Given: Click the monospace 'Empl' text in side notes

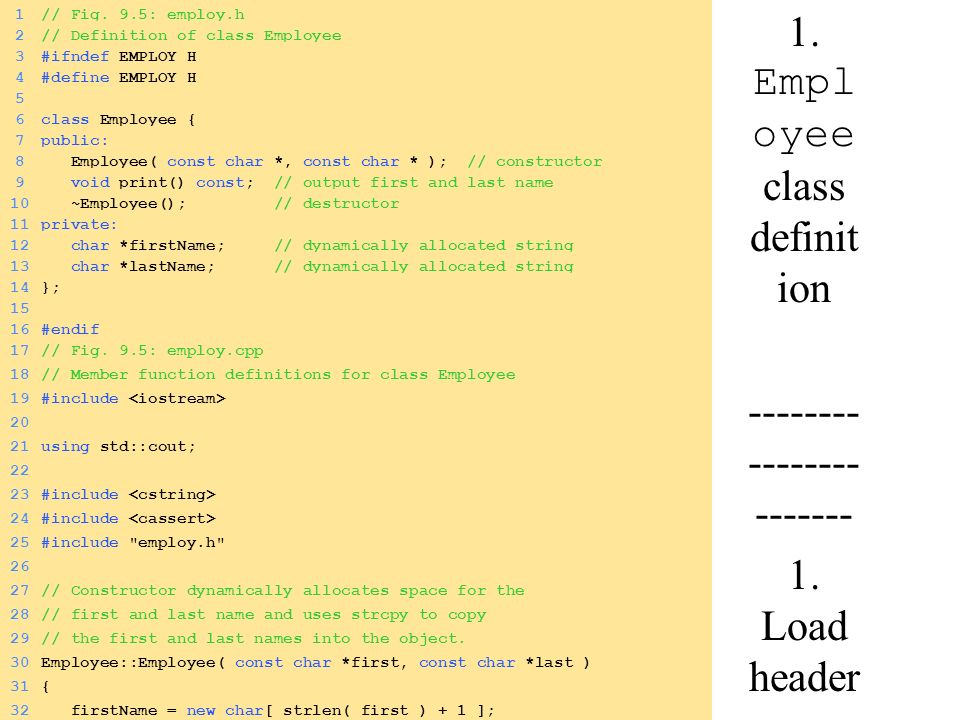Looking at the screenshot, I should click(x=803, y=83).
